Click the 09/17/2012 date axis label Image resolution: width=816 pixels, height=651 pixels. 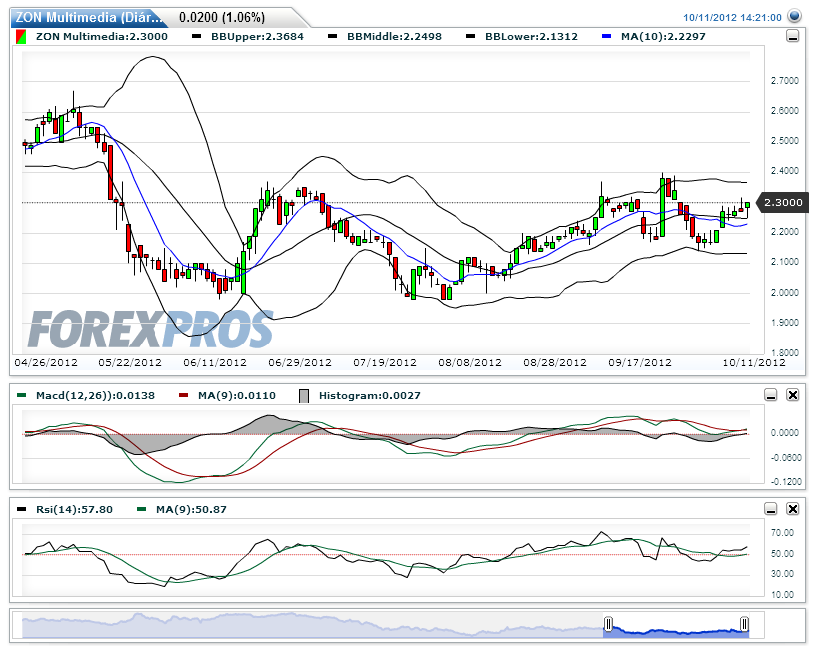tap(640, 362)
